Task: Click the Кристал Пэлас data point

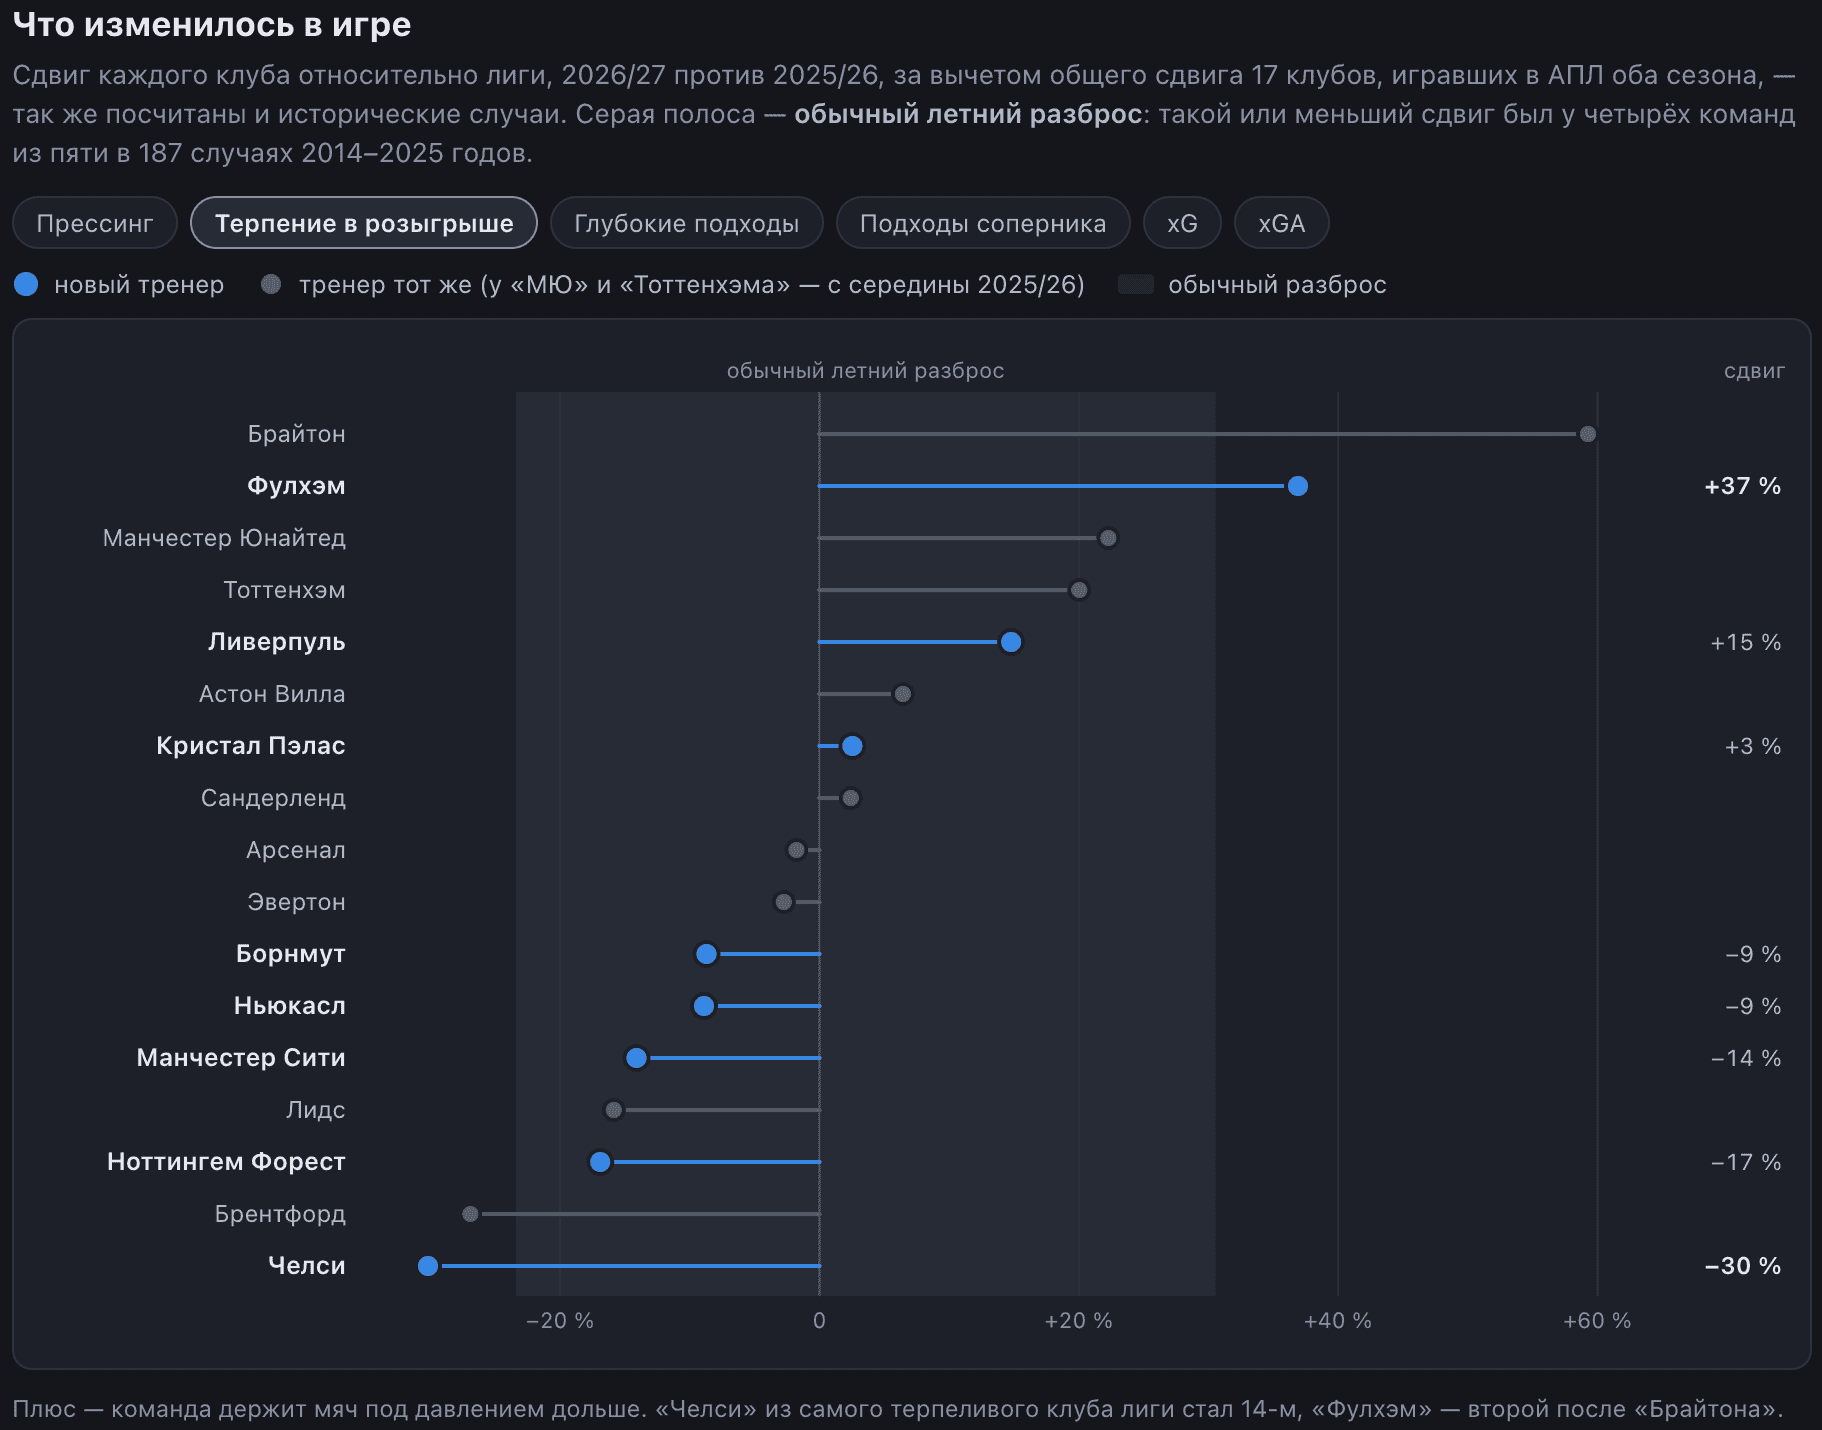Action: pos(852,746)
